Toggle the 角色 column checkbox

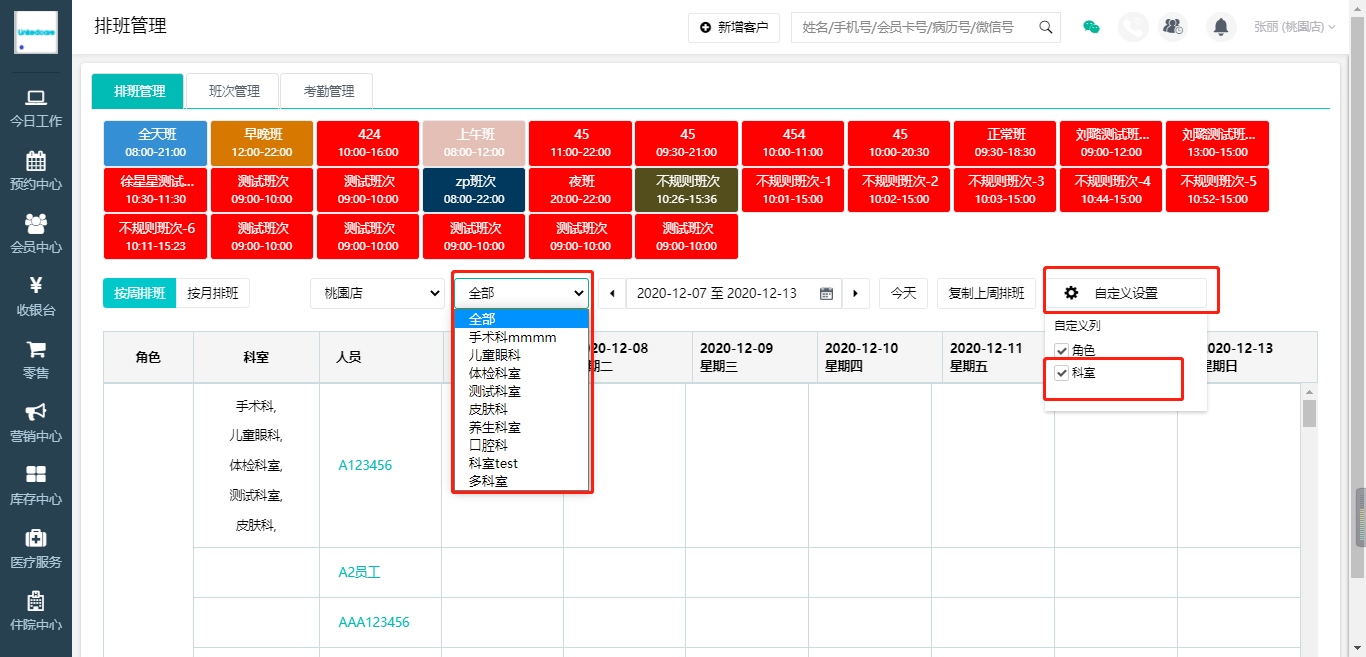coord(1062,351)
